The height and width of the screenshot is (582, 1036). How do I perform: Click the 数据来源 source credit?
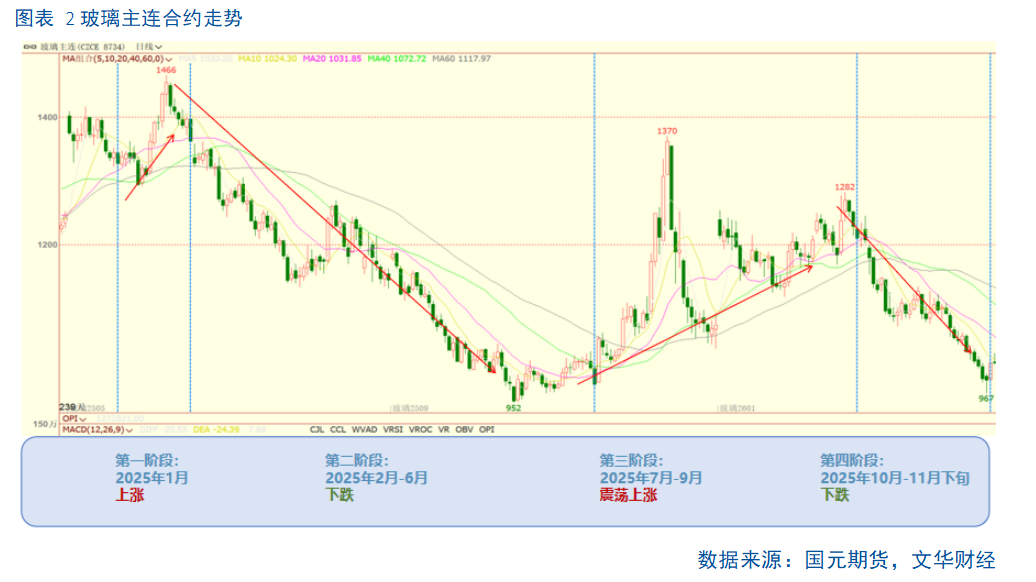[846, 560]
